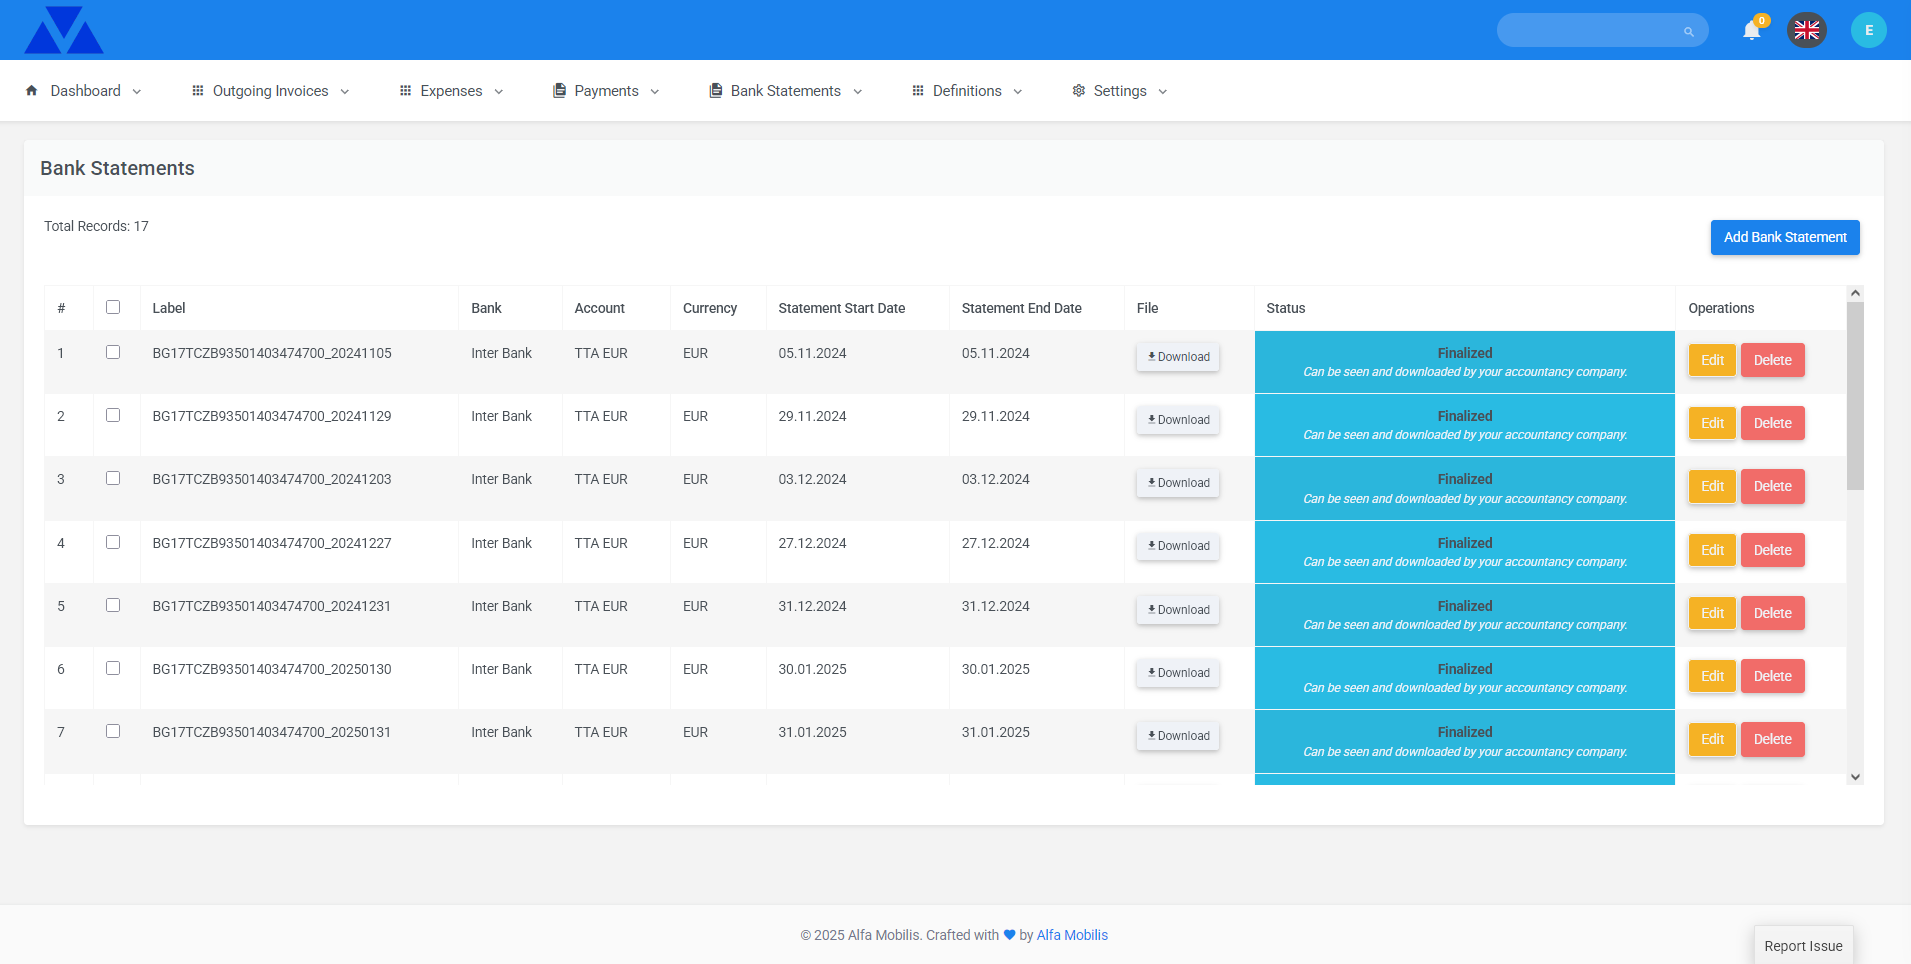The height and width of the screenshot is (964, 1911).
Task: Open the user avatar E menu
Action: (1868, 30)
